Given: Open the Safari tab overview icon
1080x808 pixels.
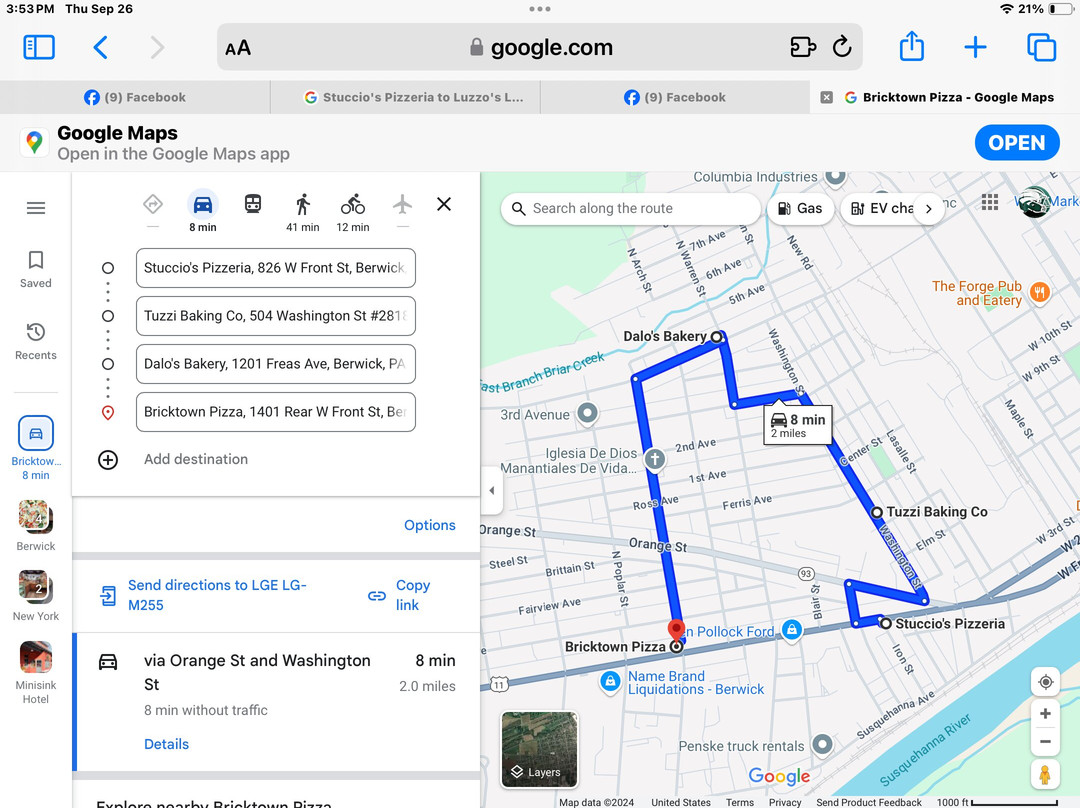Looking at the screenshot, I should (1041, 48).
